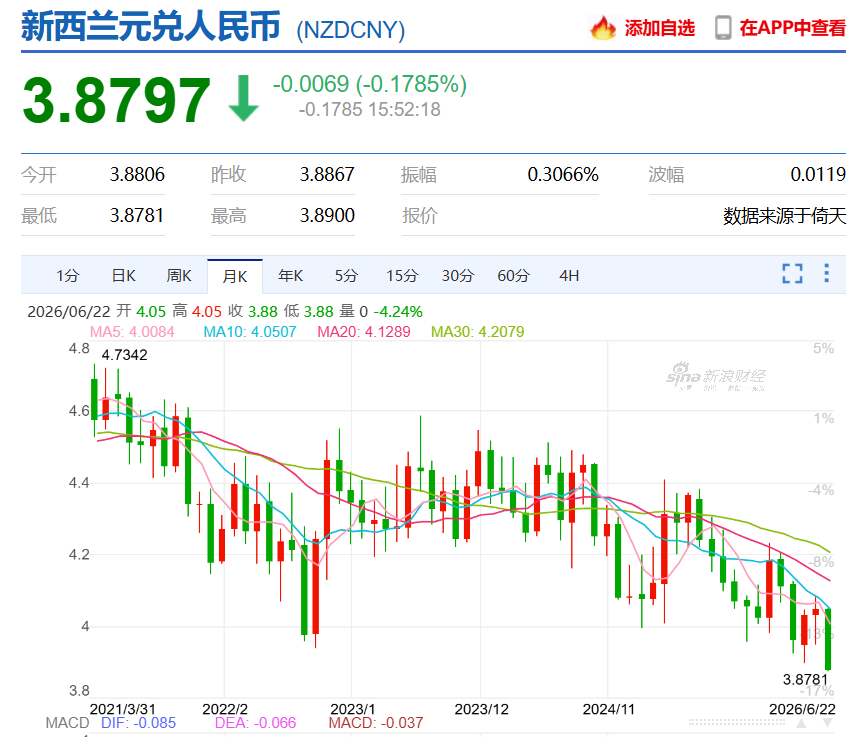Click the current price 3.8797
857x737 pixels.
pyautogui.click(x=116, y=100)
